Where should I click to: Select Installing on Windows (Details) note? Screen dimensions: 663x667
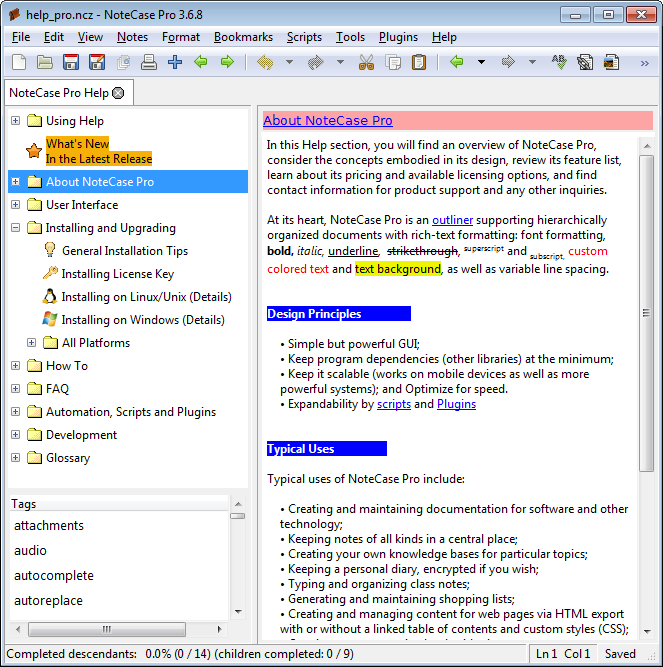click(x=143, y=320)
